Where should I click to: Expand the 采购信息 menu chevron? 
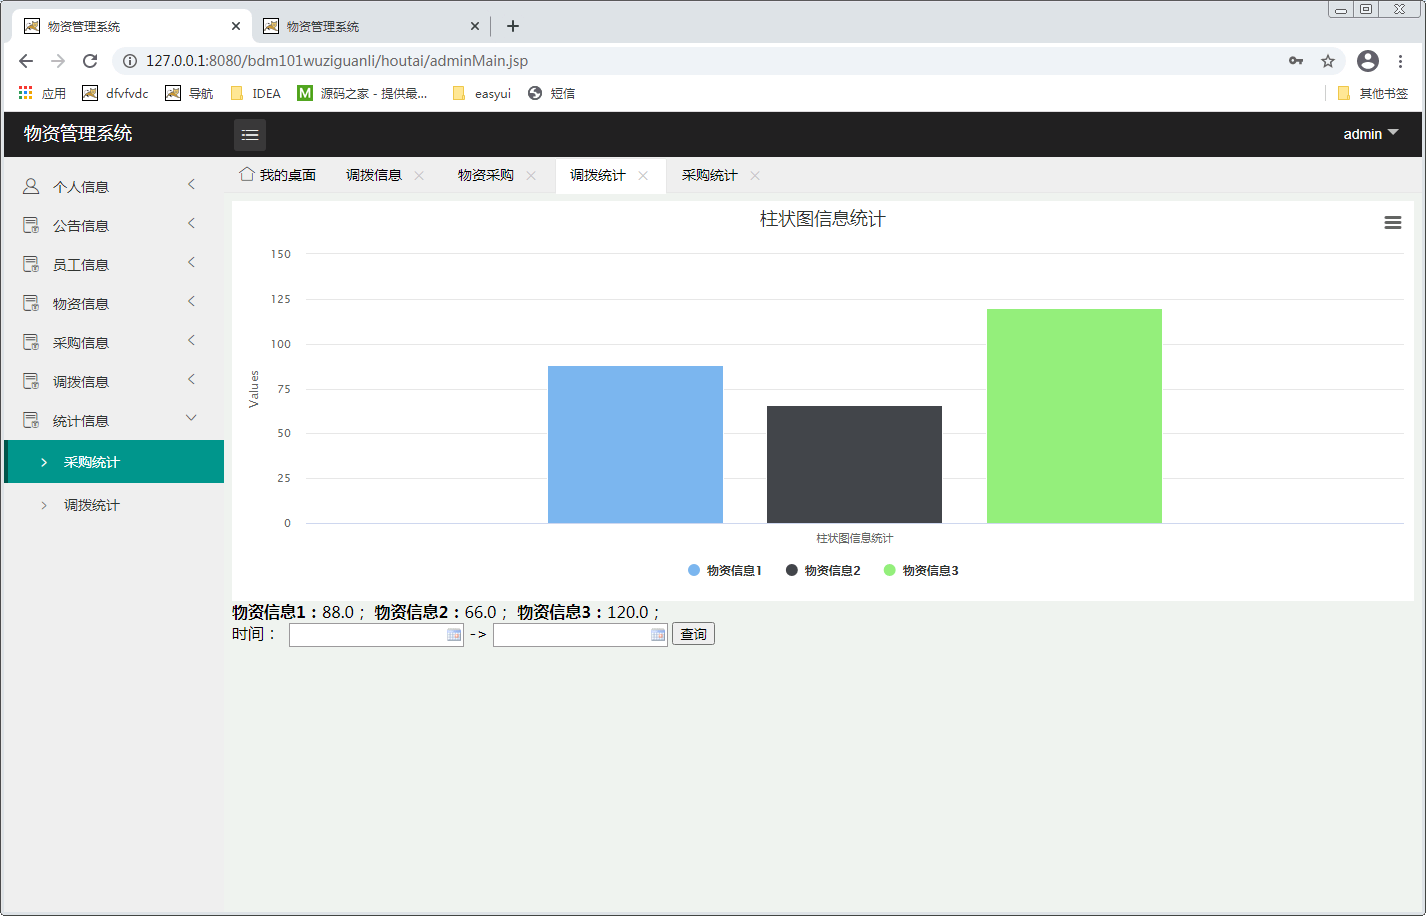[191, 340]
